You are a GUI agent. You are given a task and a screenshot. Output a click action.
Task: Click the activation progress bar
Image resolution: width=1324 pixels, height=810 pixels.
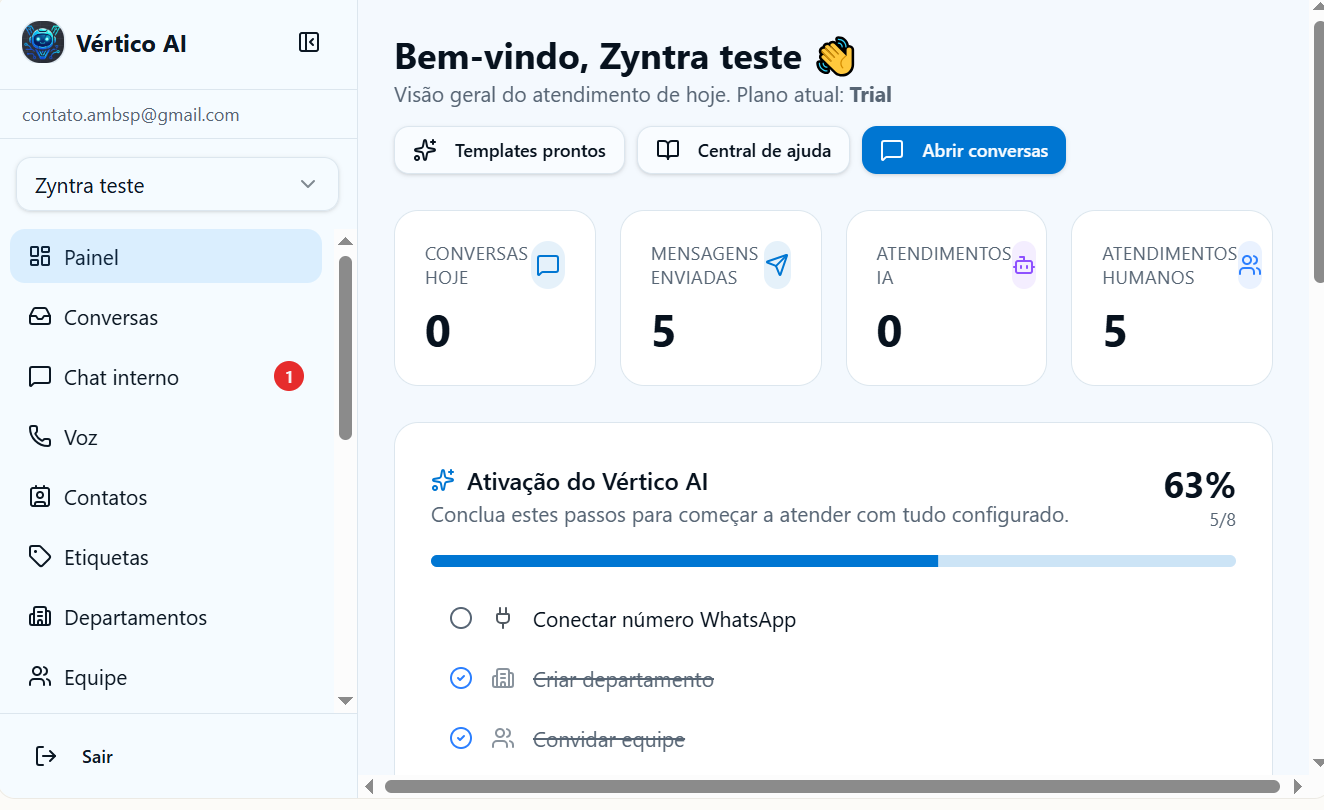(833, 561)
